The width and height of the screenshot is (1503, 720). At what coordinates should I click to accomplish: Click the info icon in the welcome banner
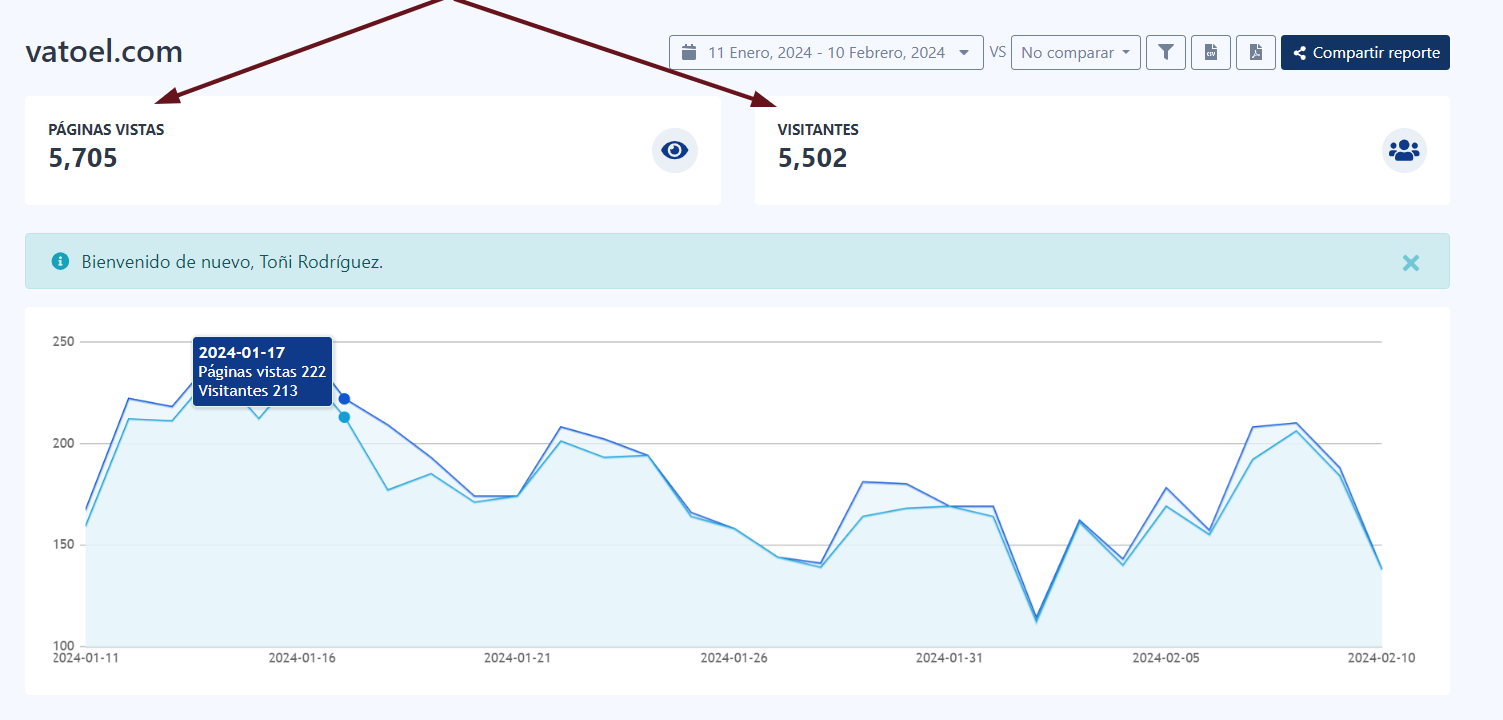[x=59, y=262]
